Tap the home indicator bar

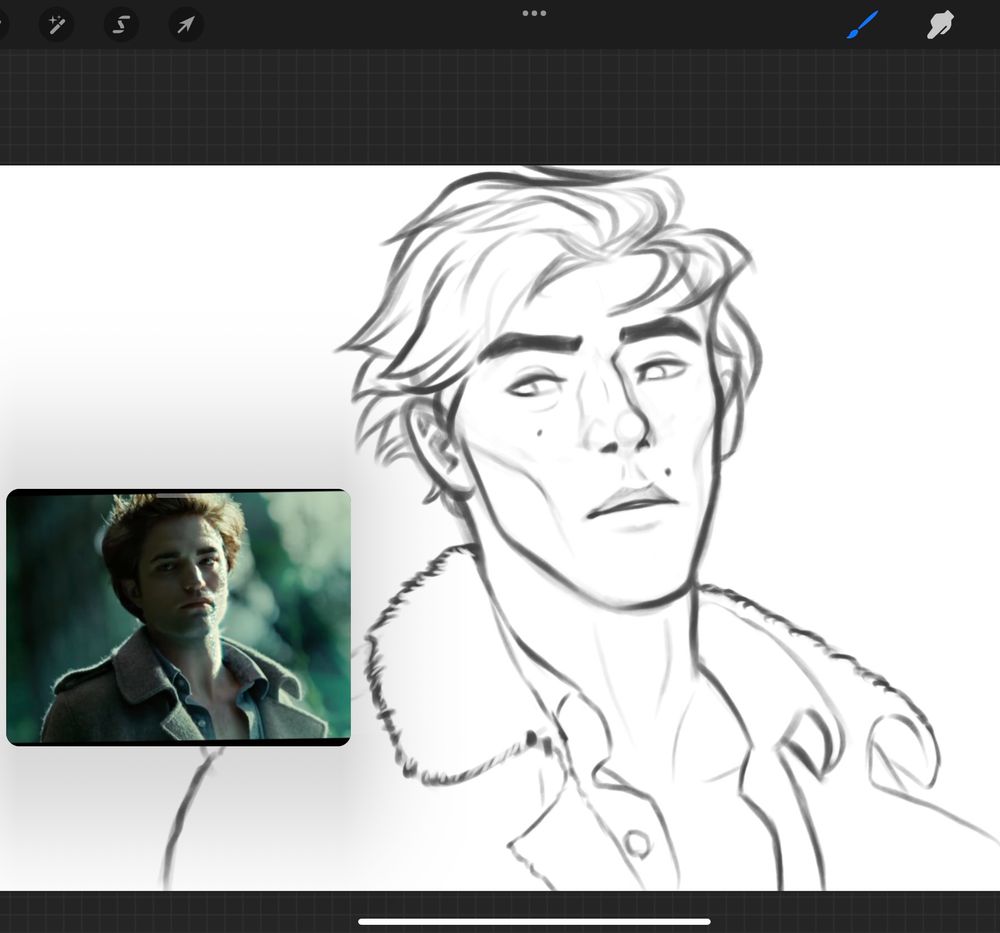pyautogui.click(x=534, y=921)
